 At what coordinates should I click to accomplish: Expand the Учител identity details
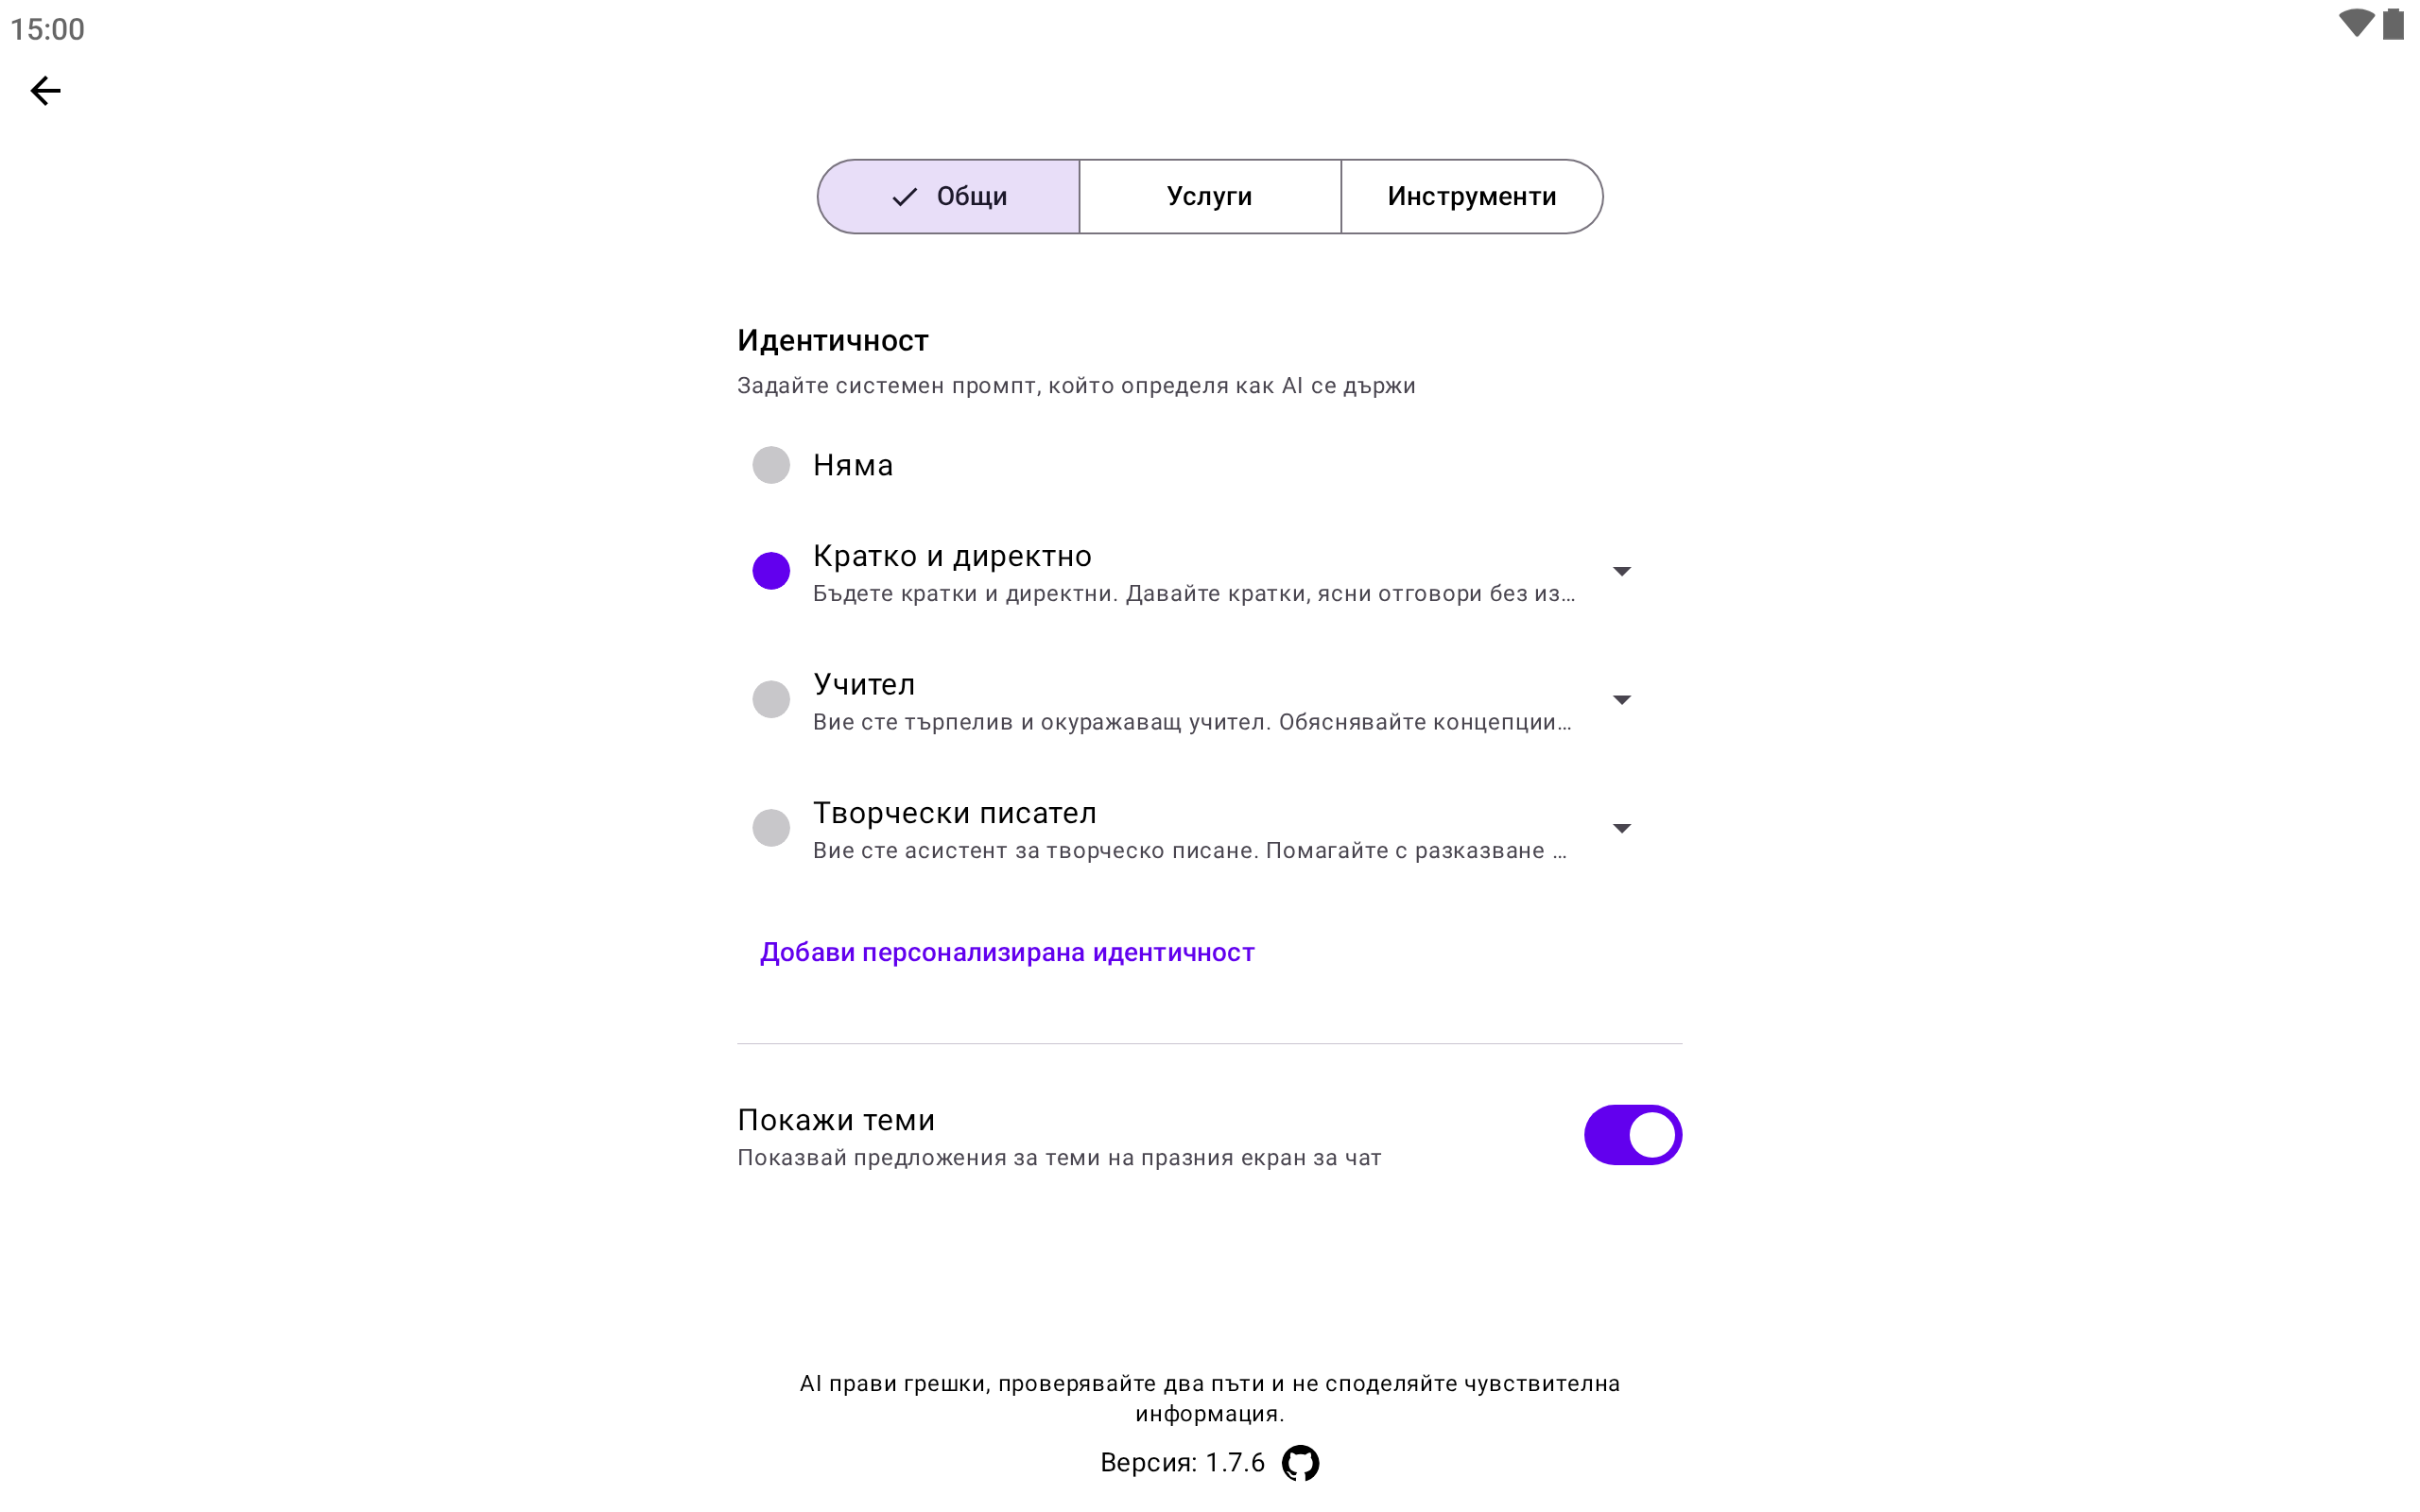pyautogui.click(x=1621, y=699)
